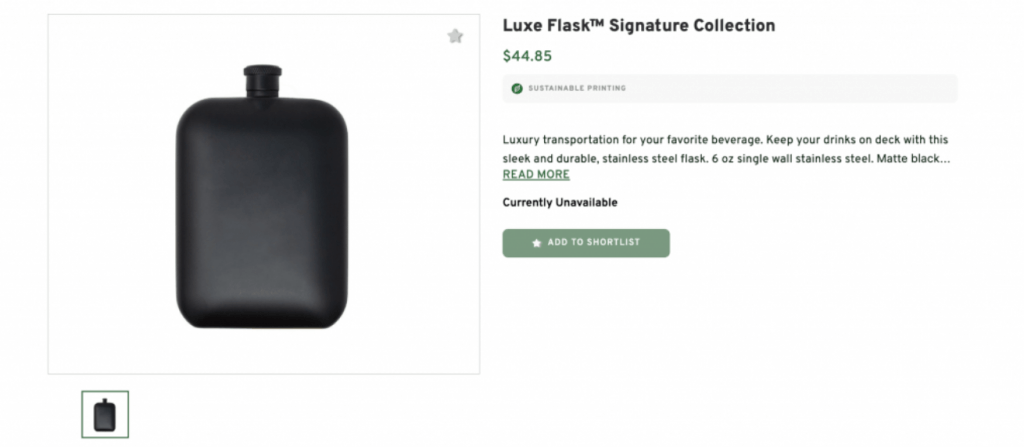Click the Currently Unavailable status text
The width and height of the screenshot is (1024, 447).
560,203
